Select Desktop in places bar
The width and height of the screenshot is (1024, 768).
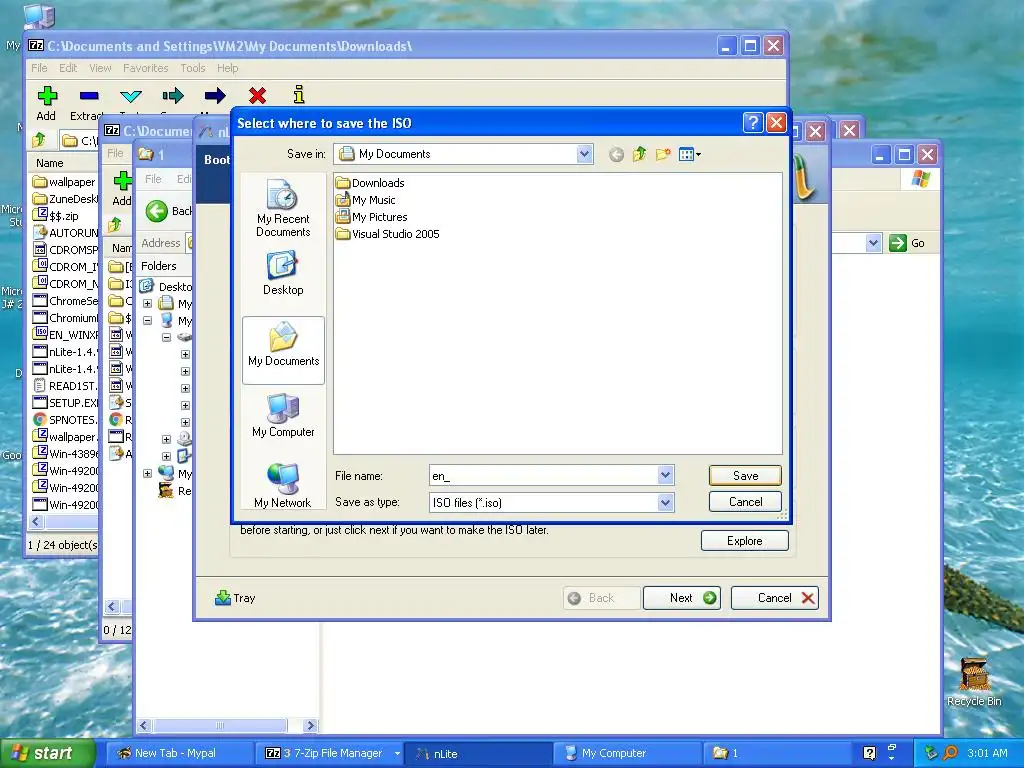(283, 274)
